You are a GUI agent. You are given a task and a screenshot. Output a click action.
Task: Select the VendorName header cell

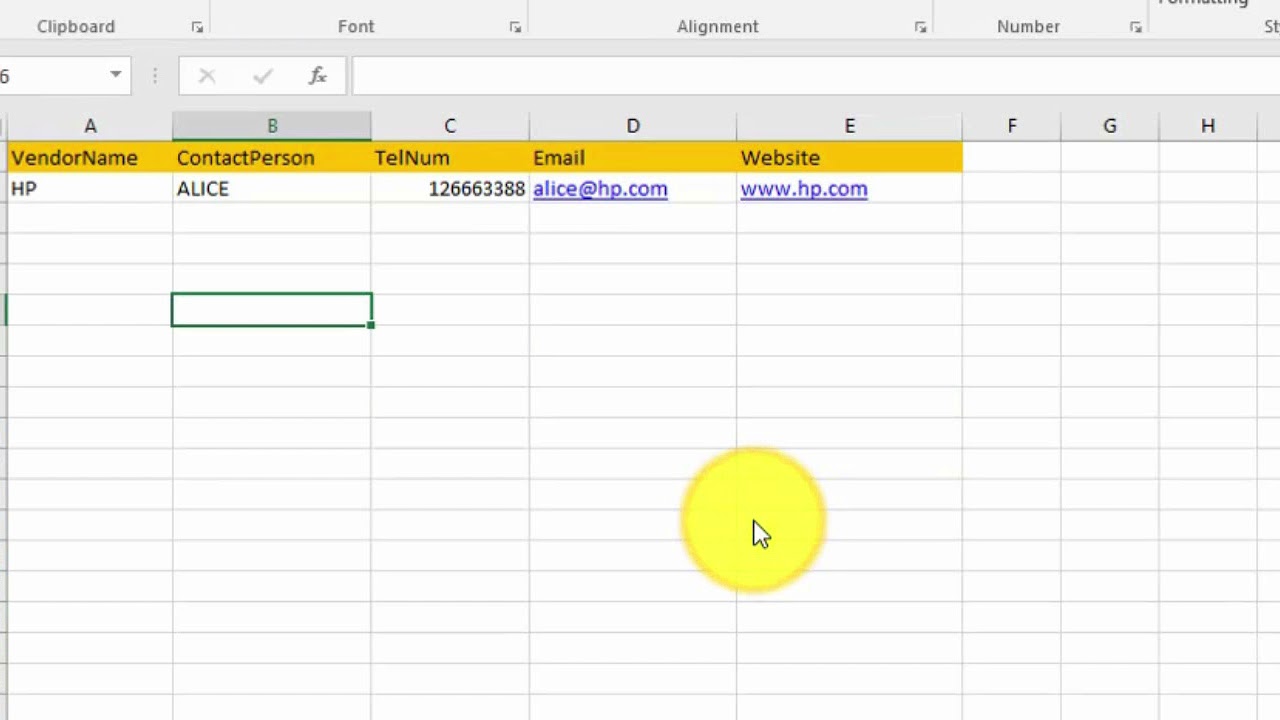click(x=90, y=158)
